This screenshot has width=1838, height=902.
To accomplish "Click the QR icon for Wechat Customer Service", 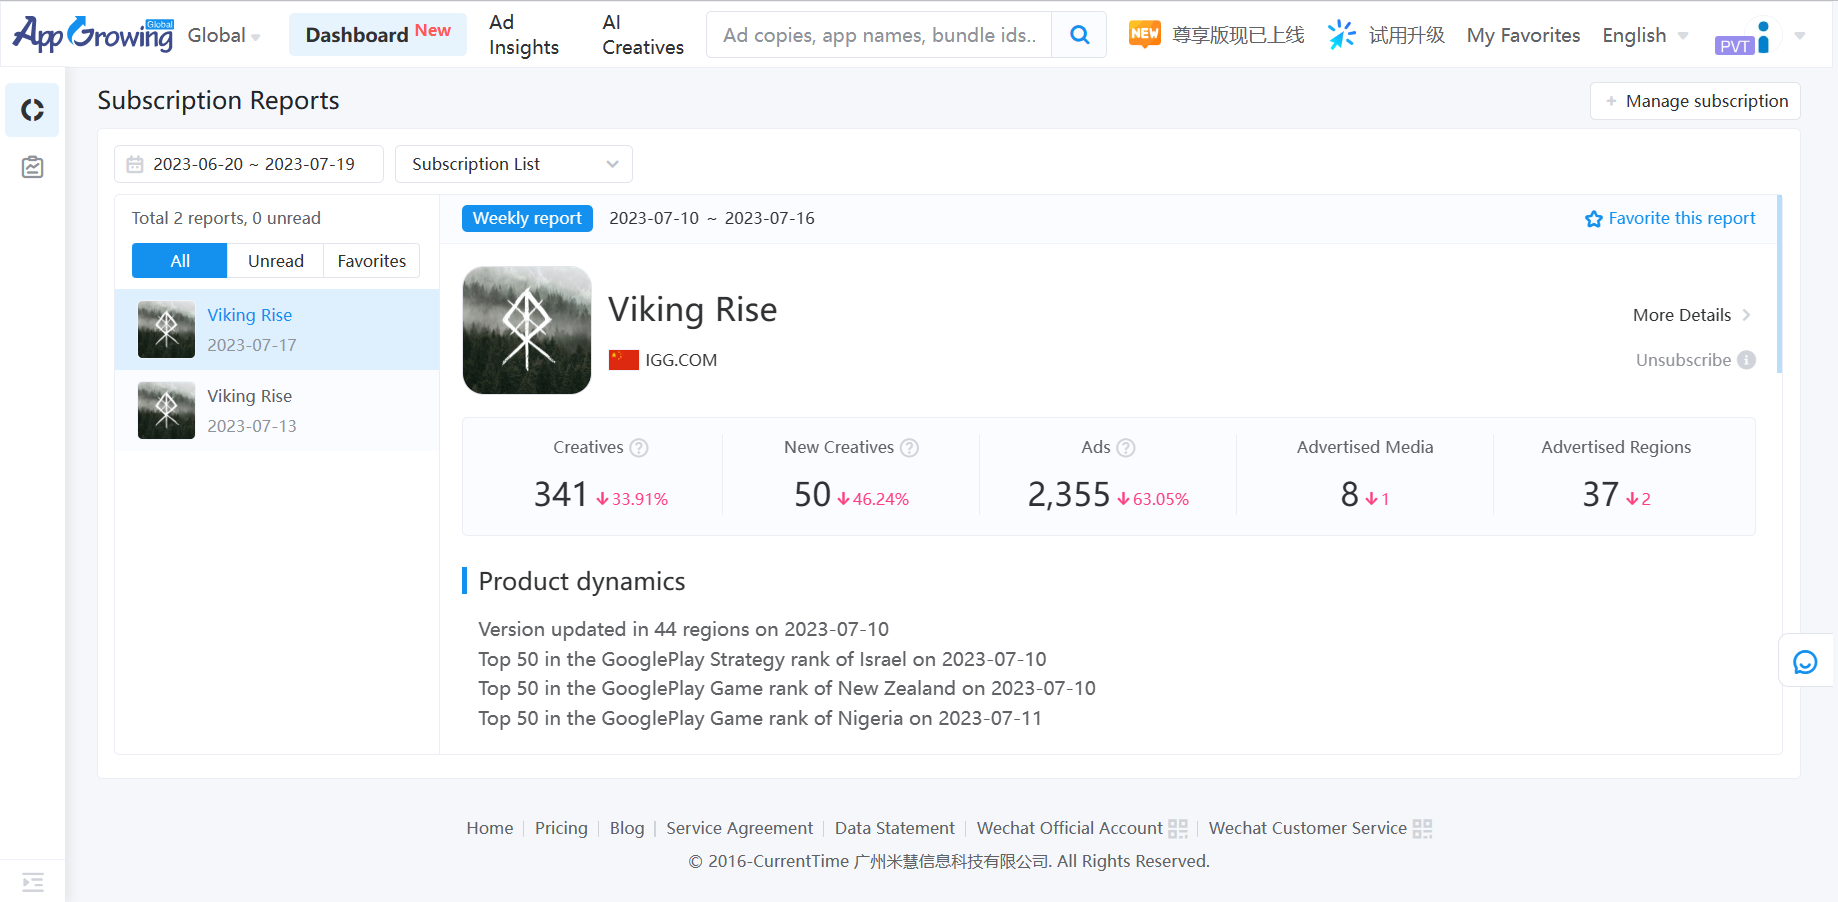I will (1423, 829).
